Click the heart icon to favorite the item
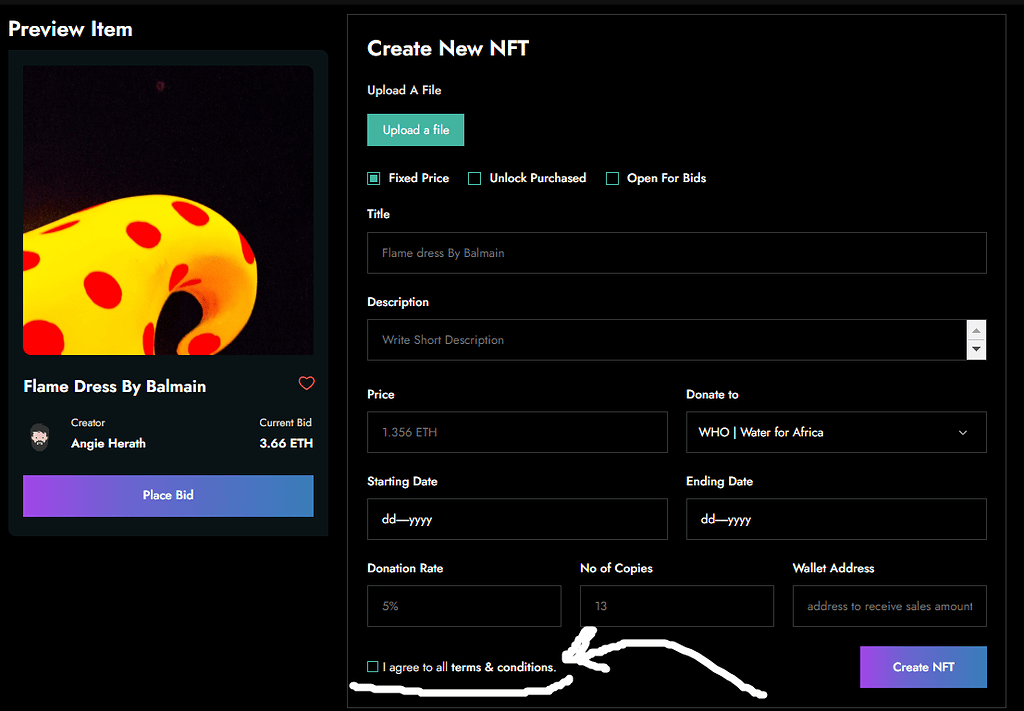1024x711 pixels. [x=306, y=384]
